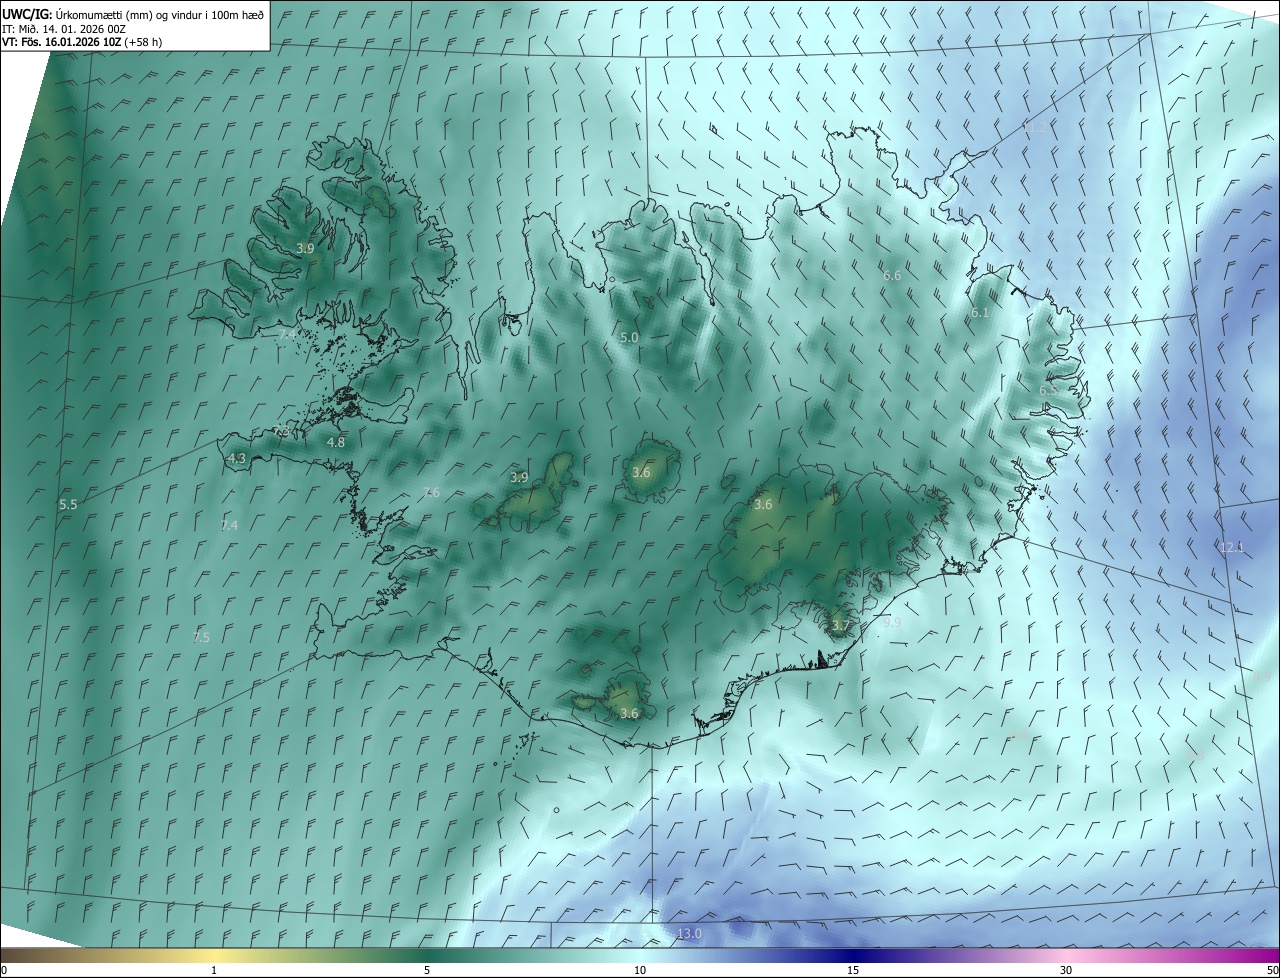The width and height of the screenshot is (1280, 978).
Task: Click the 11.2 value label on the map
Action: coord(1036,128)
